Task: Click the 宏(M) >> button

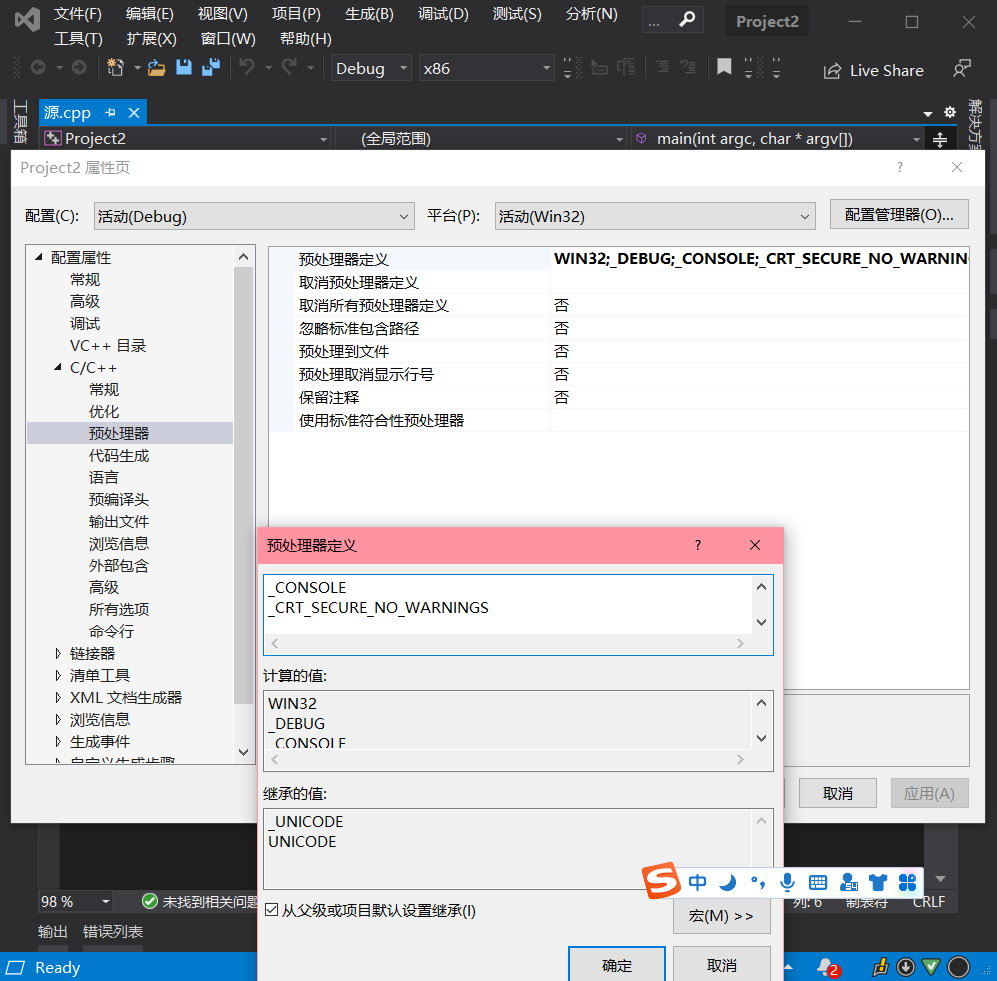Action: click(x=722, y=916)
